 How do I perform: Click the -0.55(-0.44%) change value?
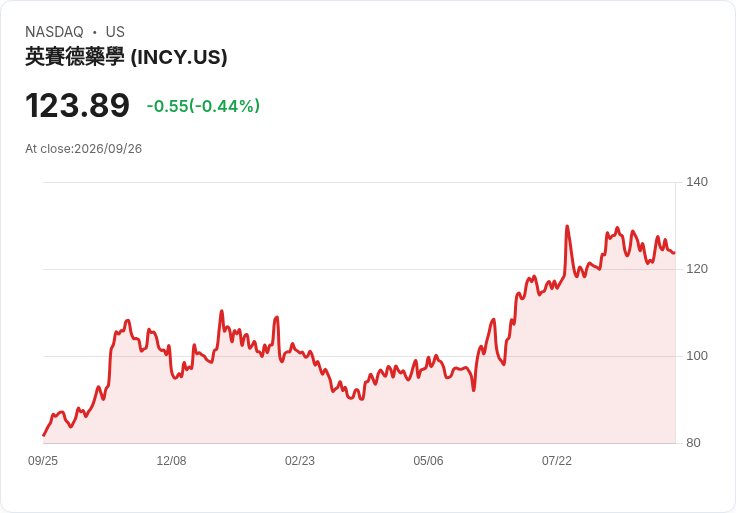(203, 106)
